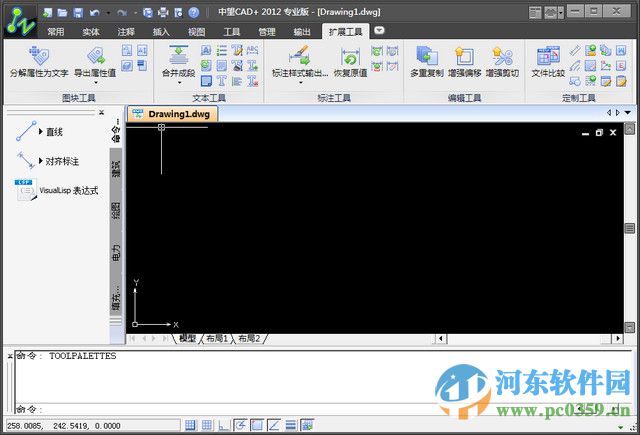Click the 恢复原值 tool
The image size is (640, 435).
(350, 61)
